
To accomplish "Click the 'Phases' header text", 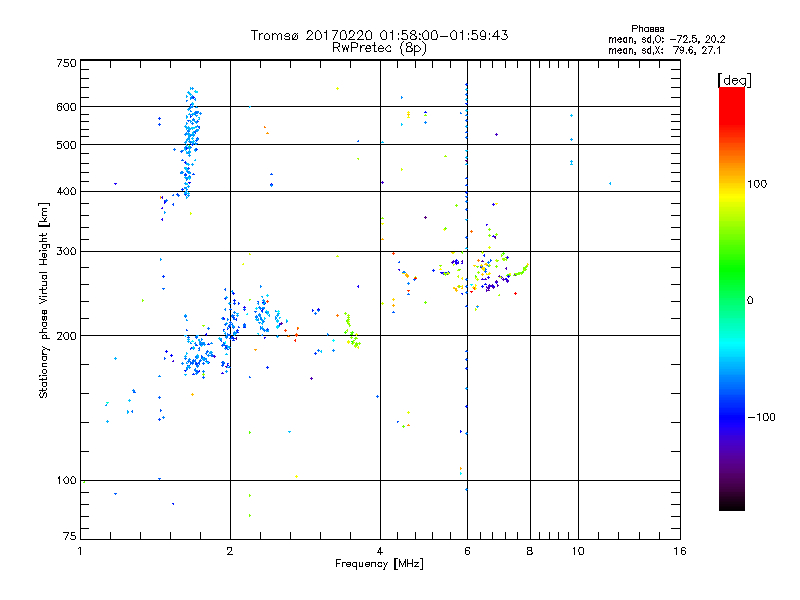I will (647, 29).
